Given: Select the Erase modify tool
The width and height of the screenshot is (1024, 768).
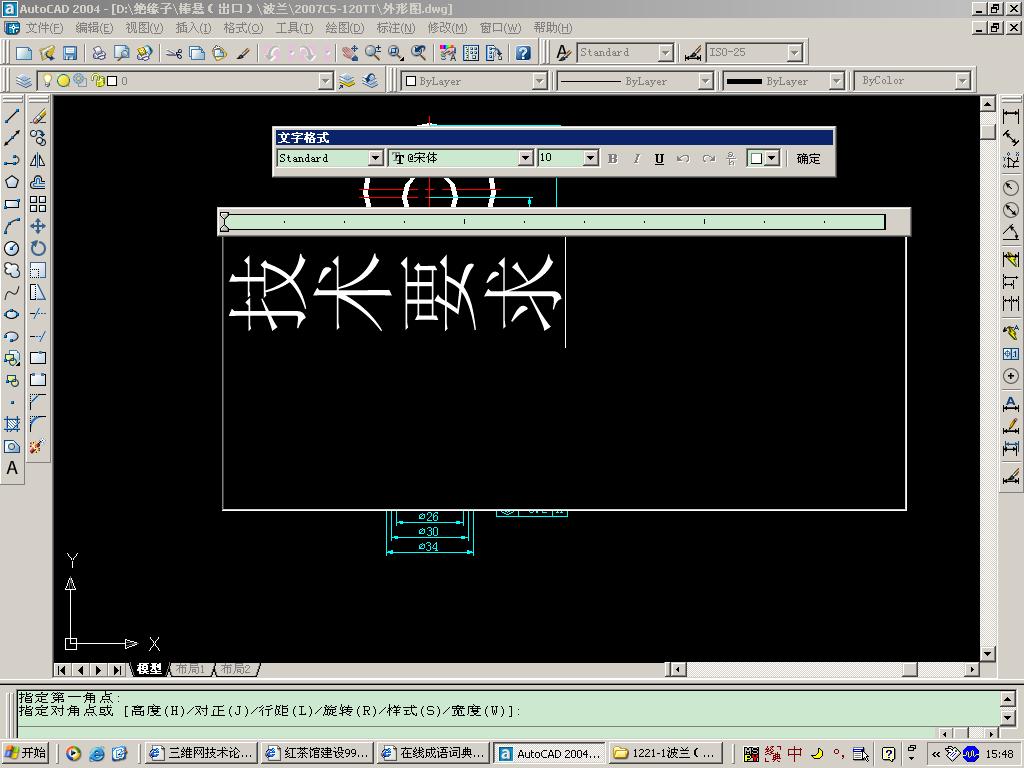Looking at the screenshot, I should click(38, 116).
